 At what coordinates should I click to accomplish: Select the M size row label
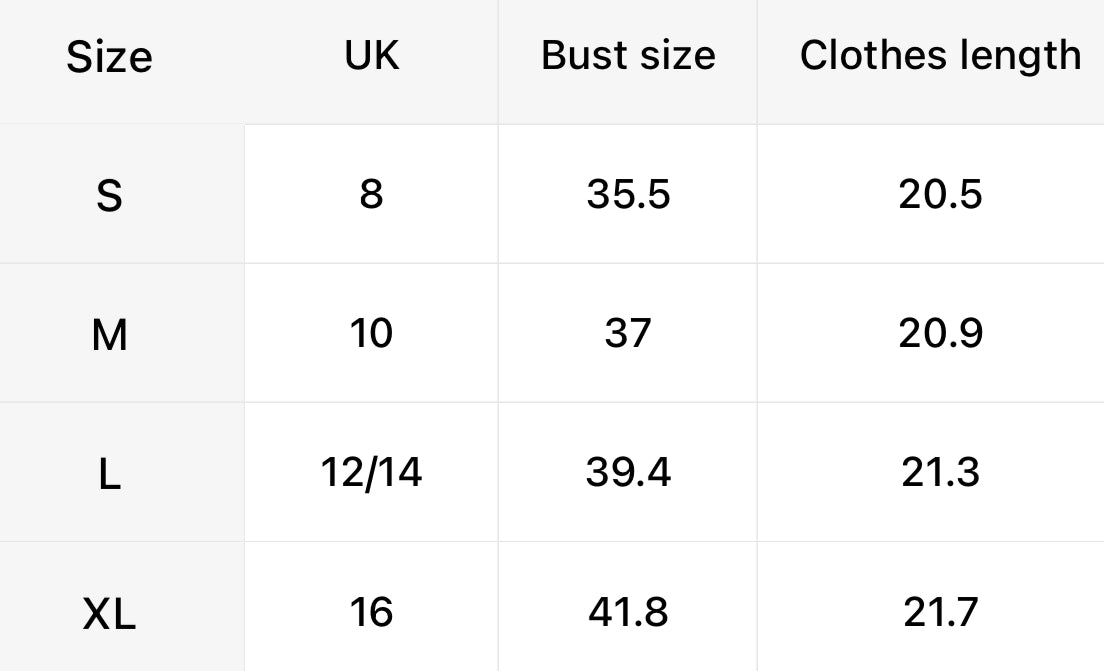(109, 334)
